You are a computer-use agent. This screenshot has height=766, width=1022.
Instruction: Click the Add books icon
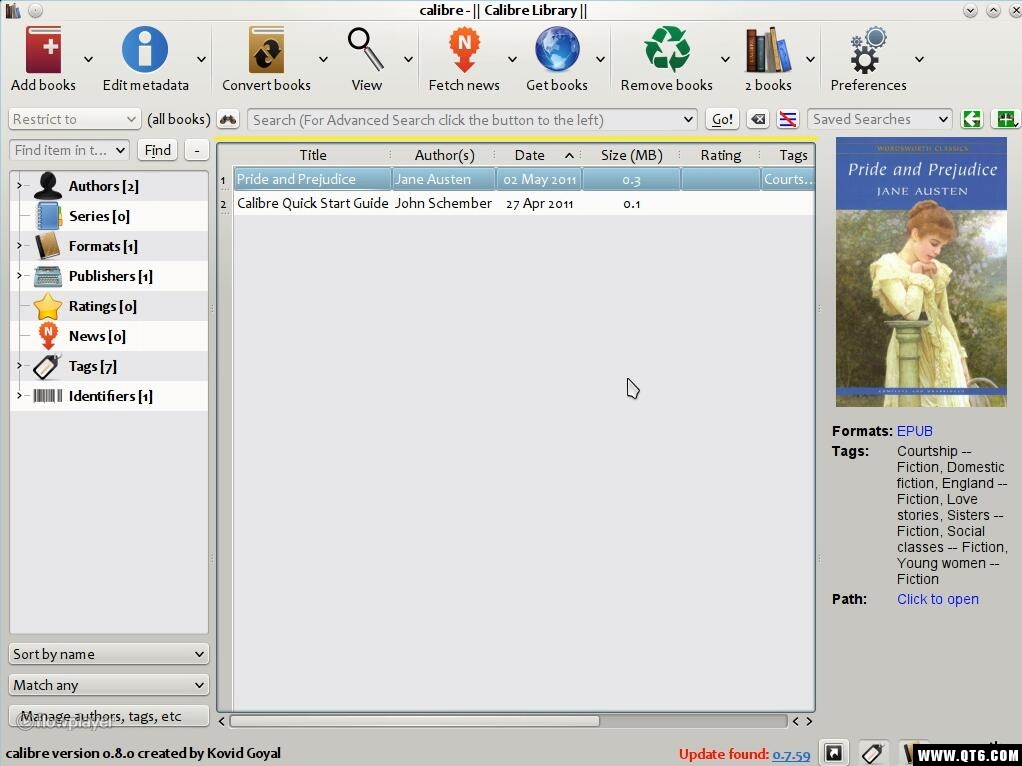coord(43,49)
